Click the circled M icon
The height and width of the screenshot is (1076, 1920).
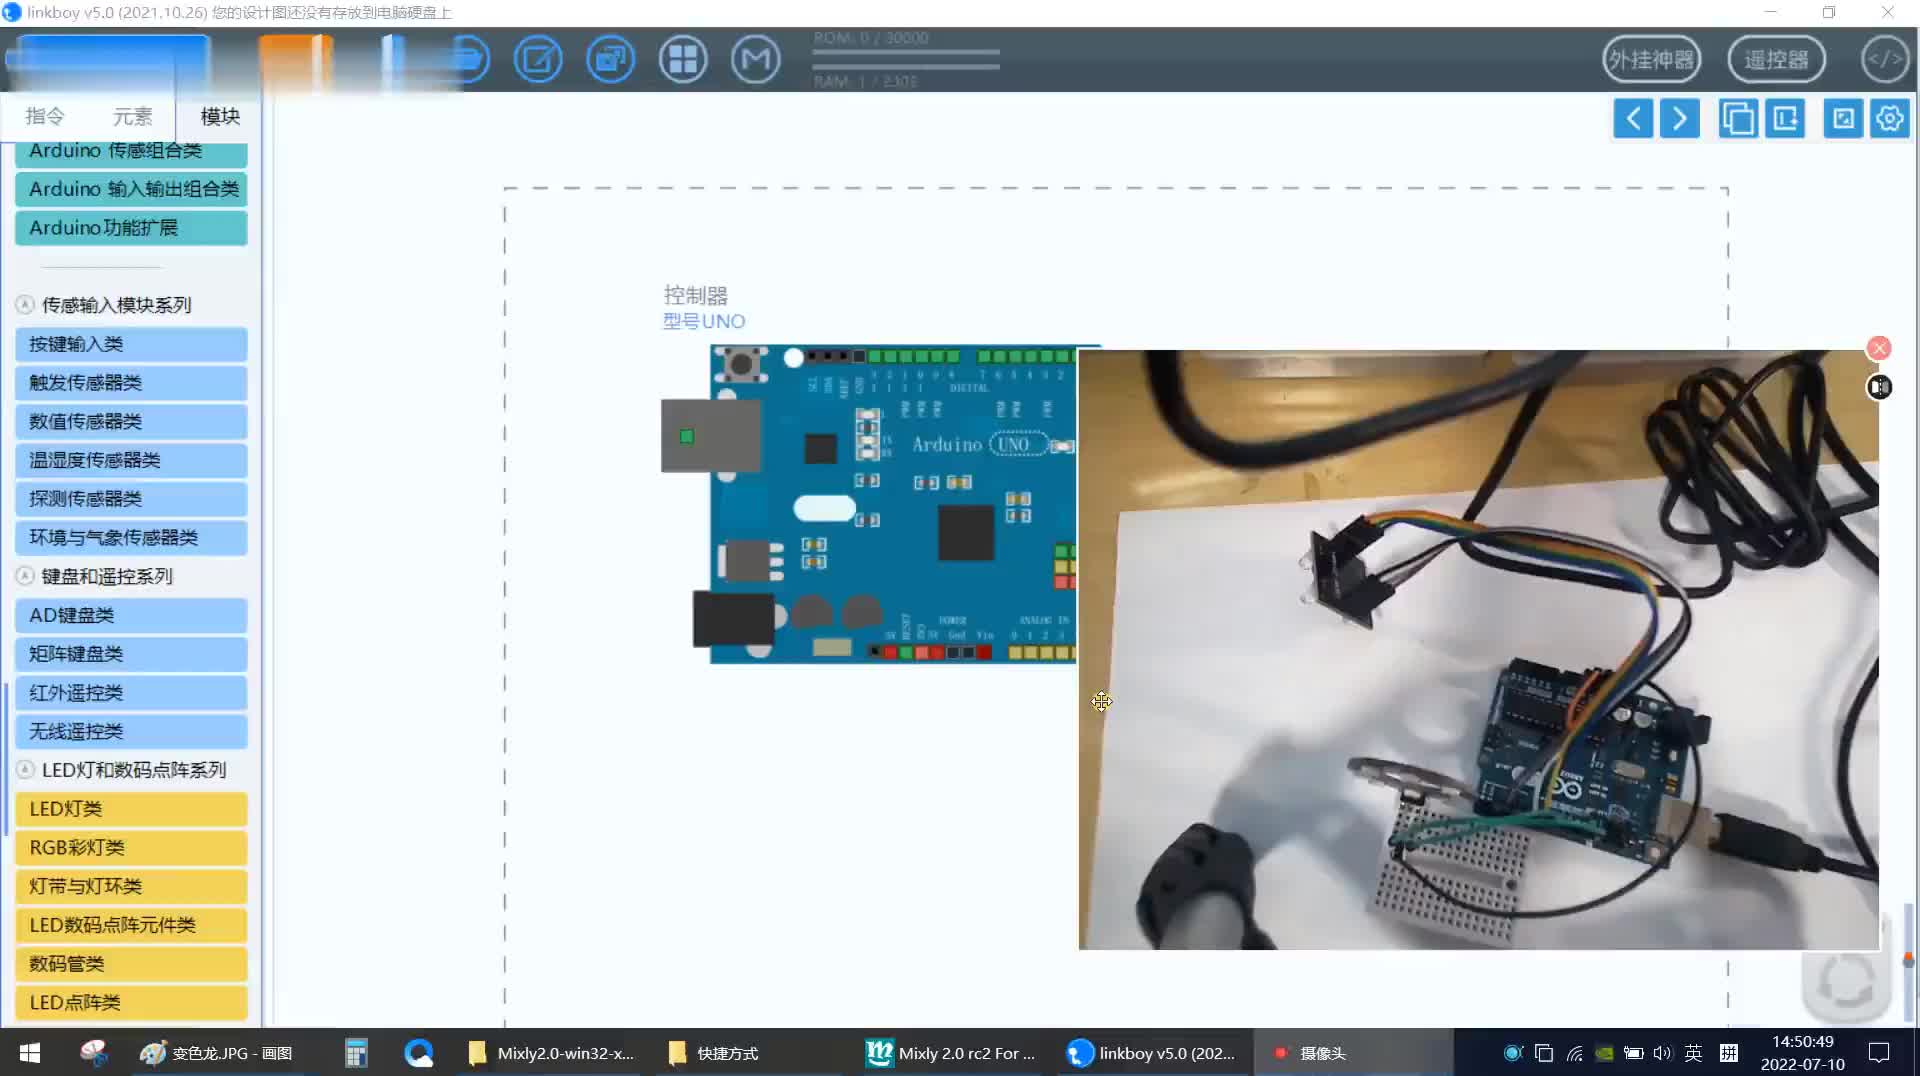(x=755, y=59)
